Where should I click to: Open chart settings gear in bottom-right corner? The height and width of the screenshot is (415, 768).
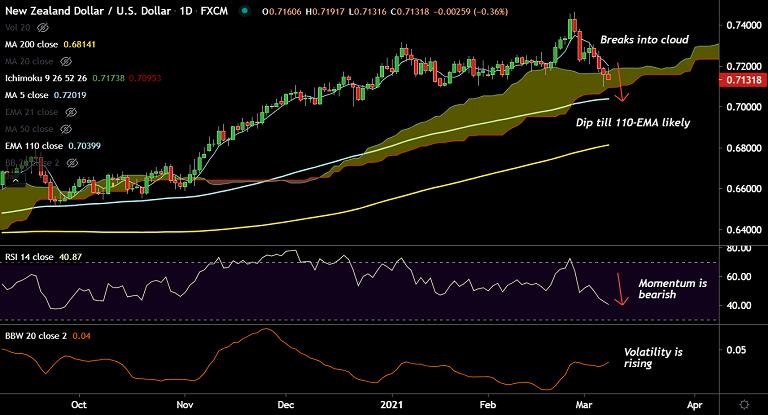[x=744, y=402]
